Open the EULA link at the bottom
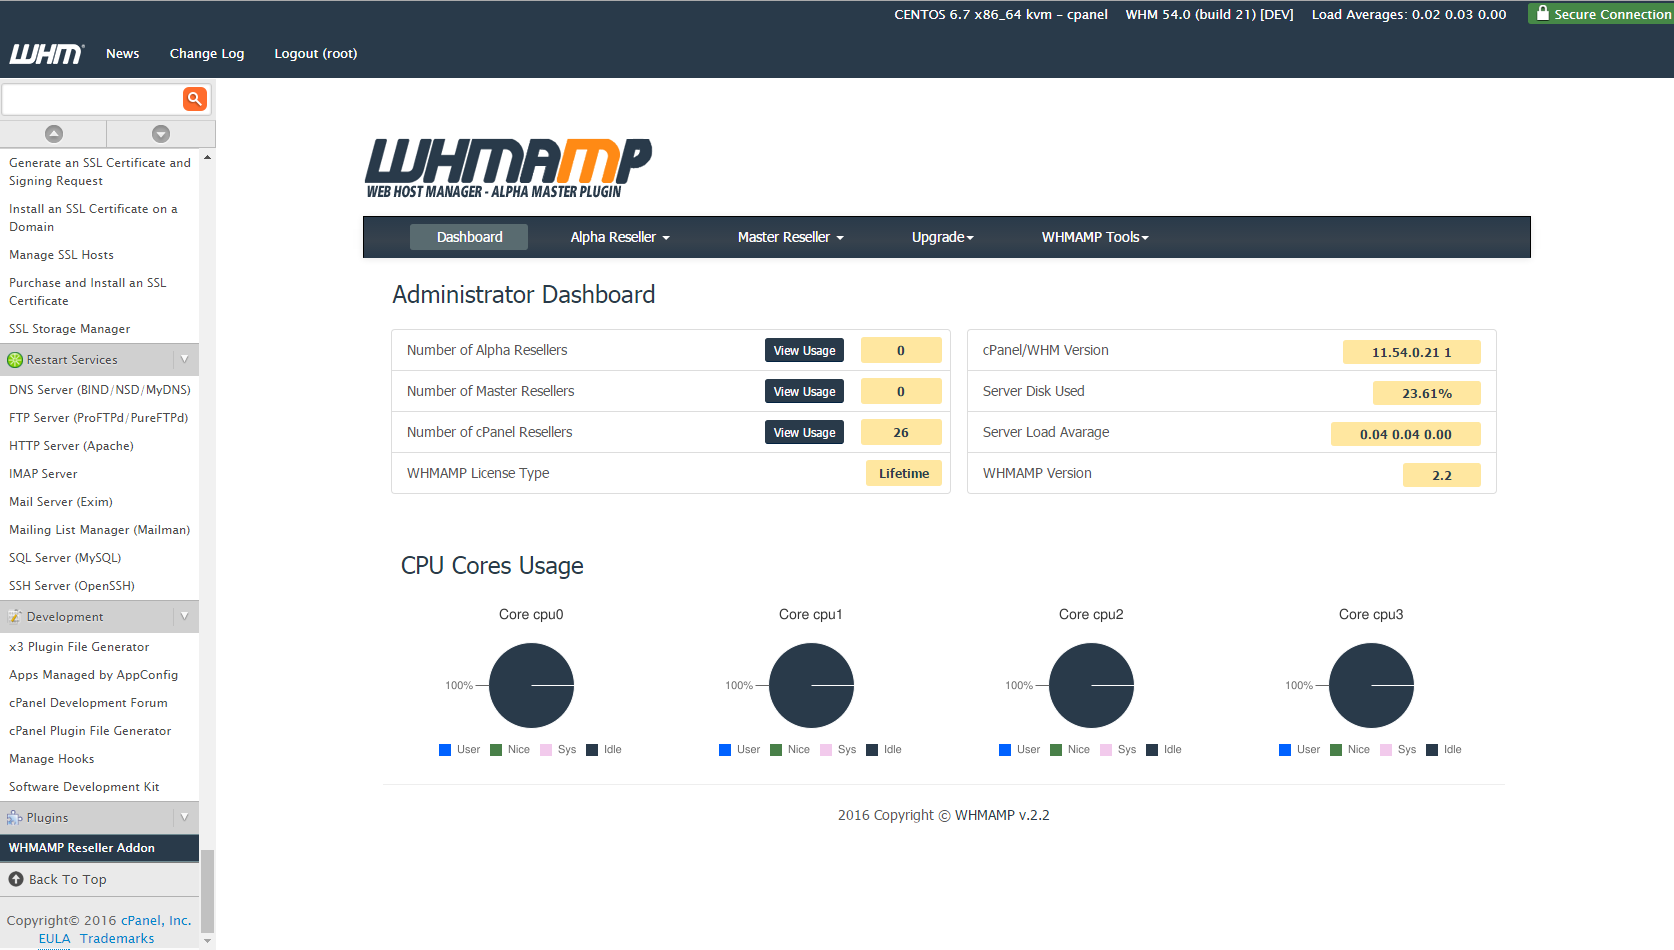The image size is (1674, 950). pyautogui.click(x=54, y=938)
